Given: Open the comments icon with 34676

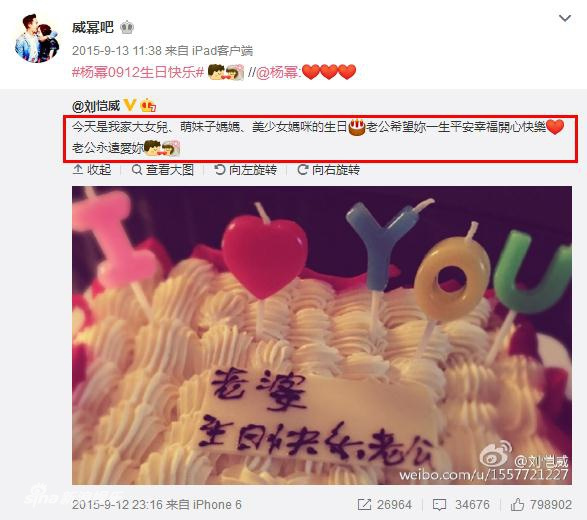Looking at the screenshot, I should coord(461,505).
